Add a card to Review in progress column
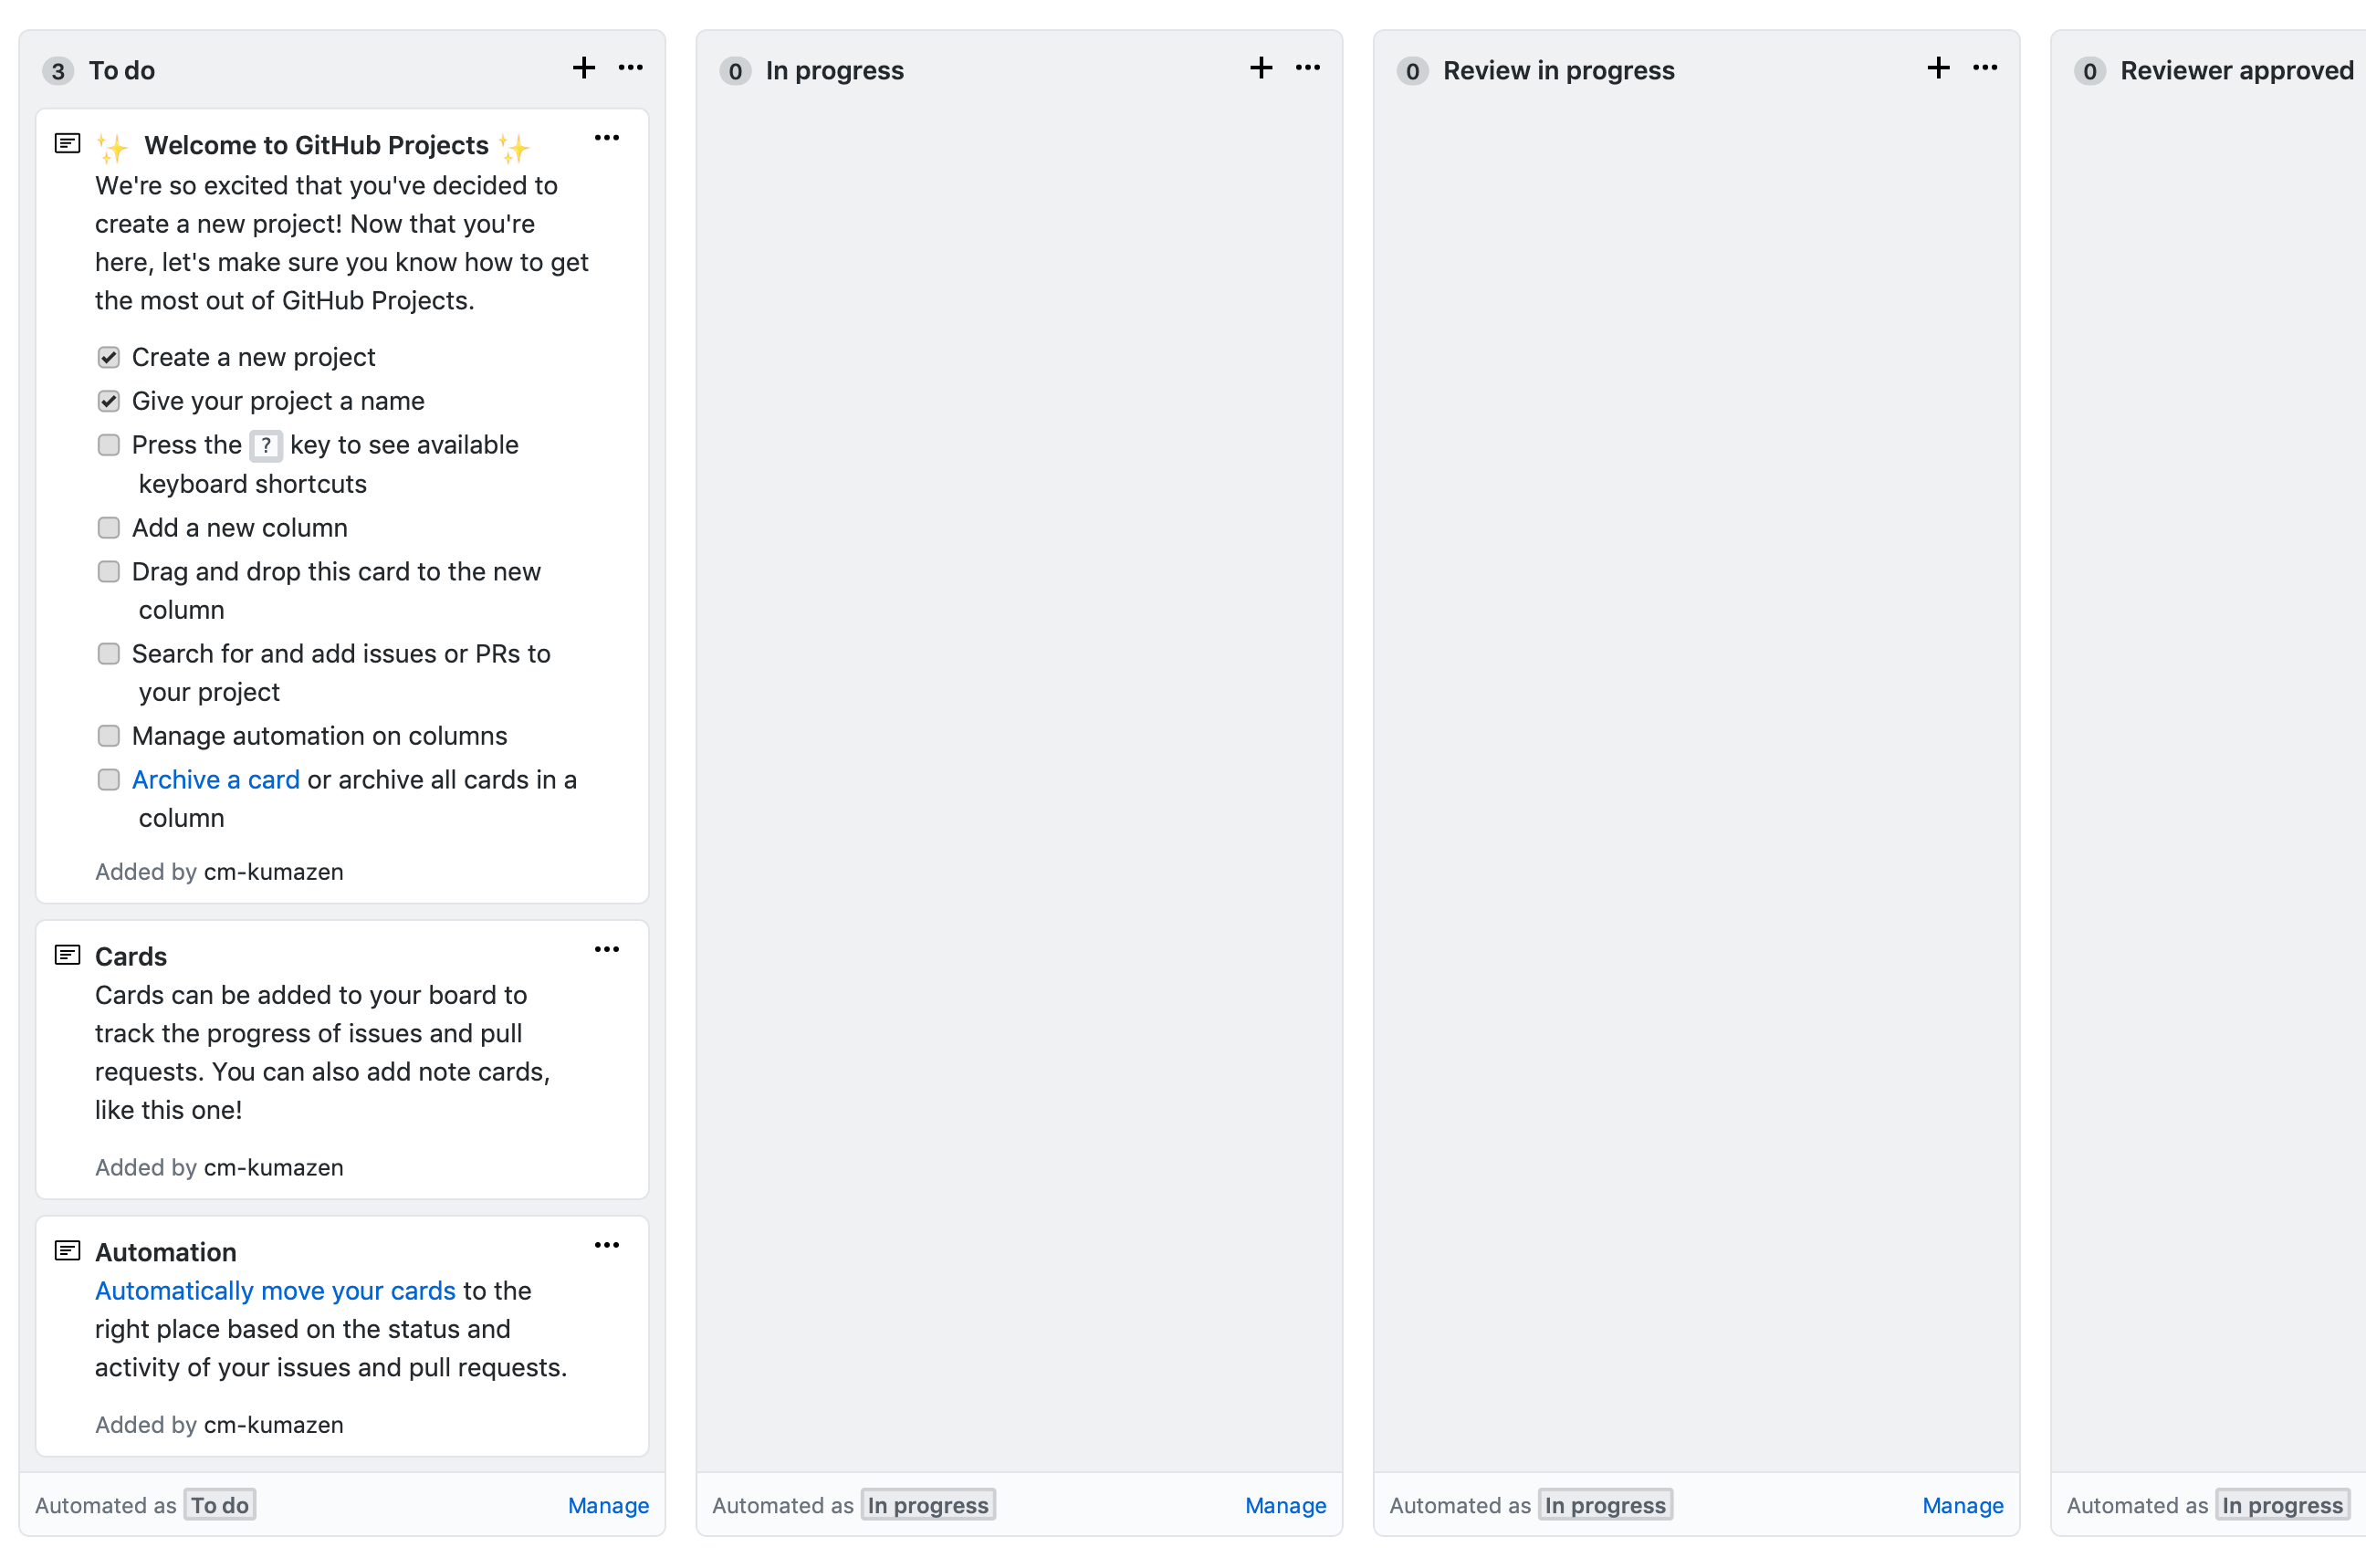The image size is (2366, 1568). [1938, 68]
